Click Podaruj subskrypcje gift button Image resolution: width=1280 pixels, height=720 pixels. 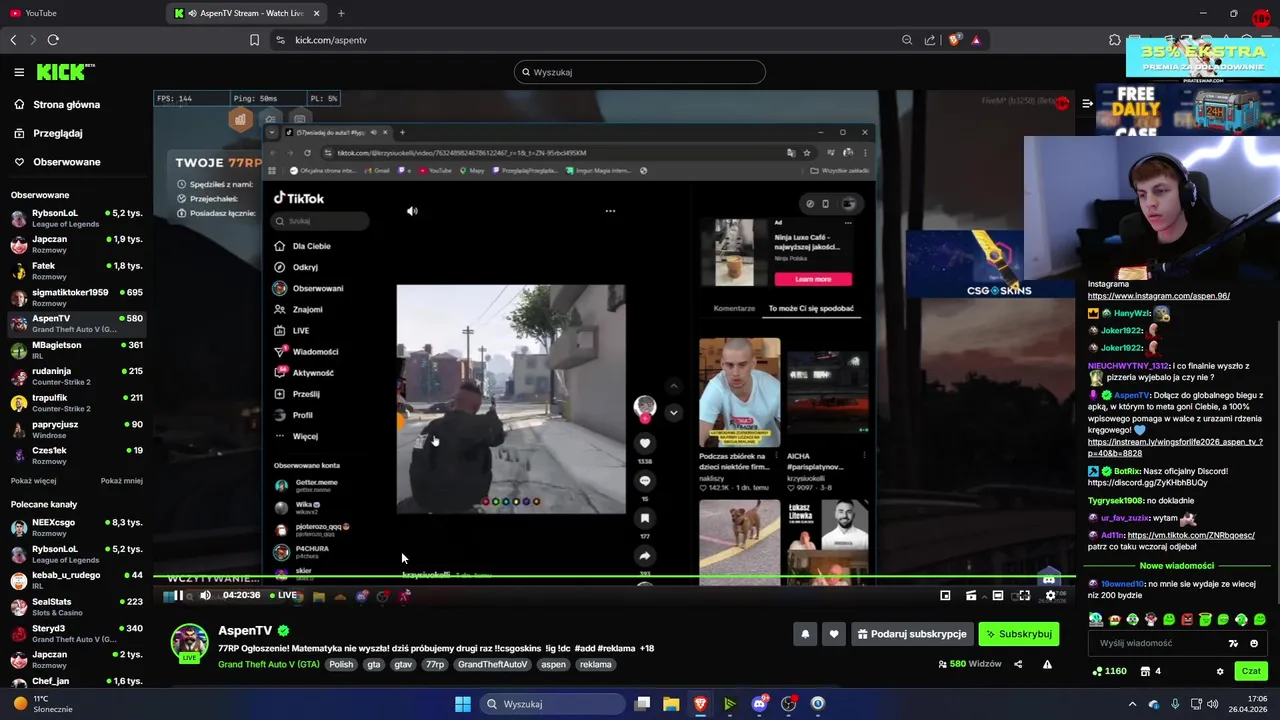click(x=912, y=634)
